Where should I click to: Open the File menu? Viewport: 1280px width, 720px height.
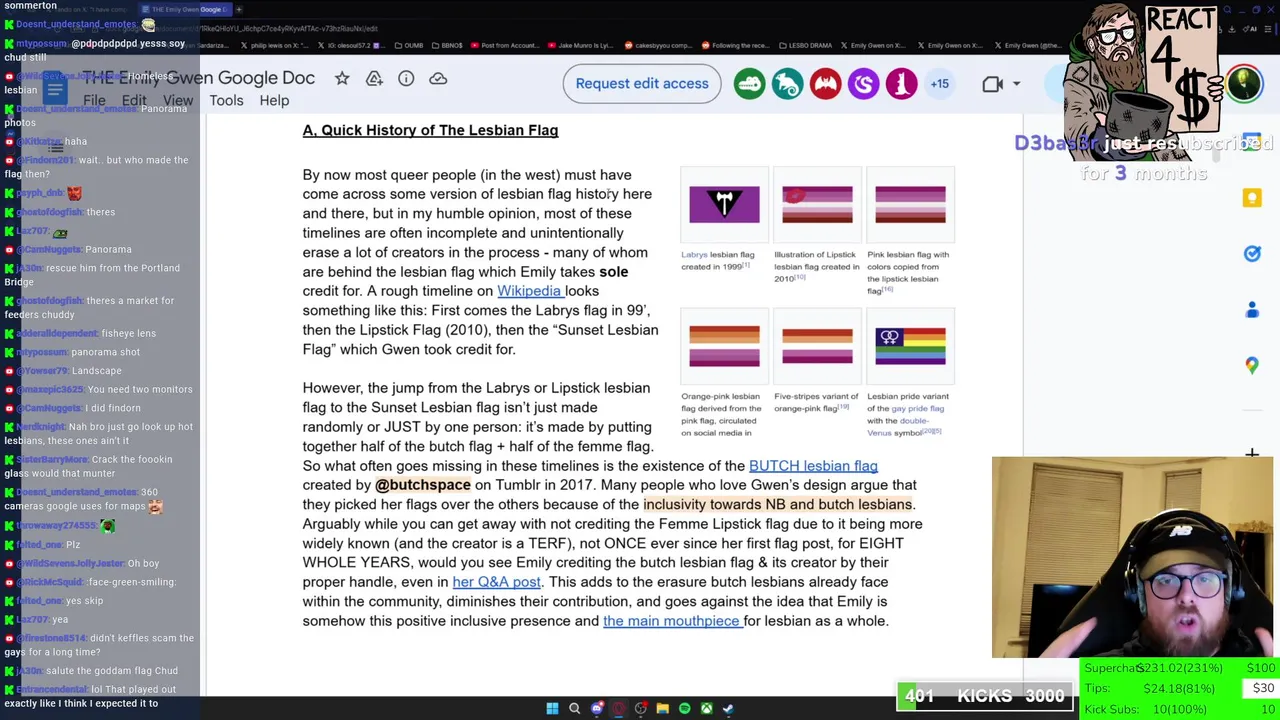[x=94, y=101]
